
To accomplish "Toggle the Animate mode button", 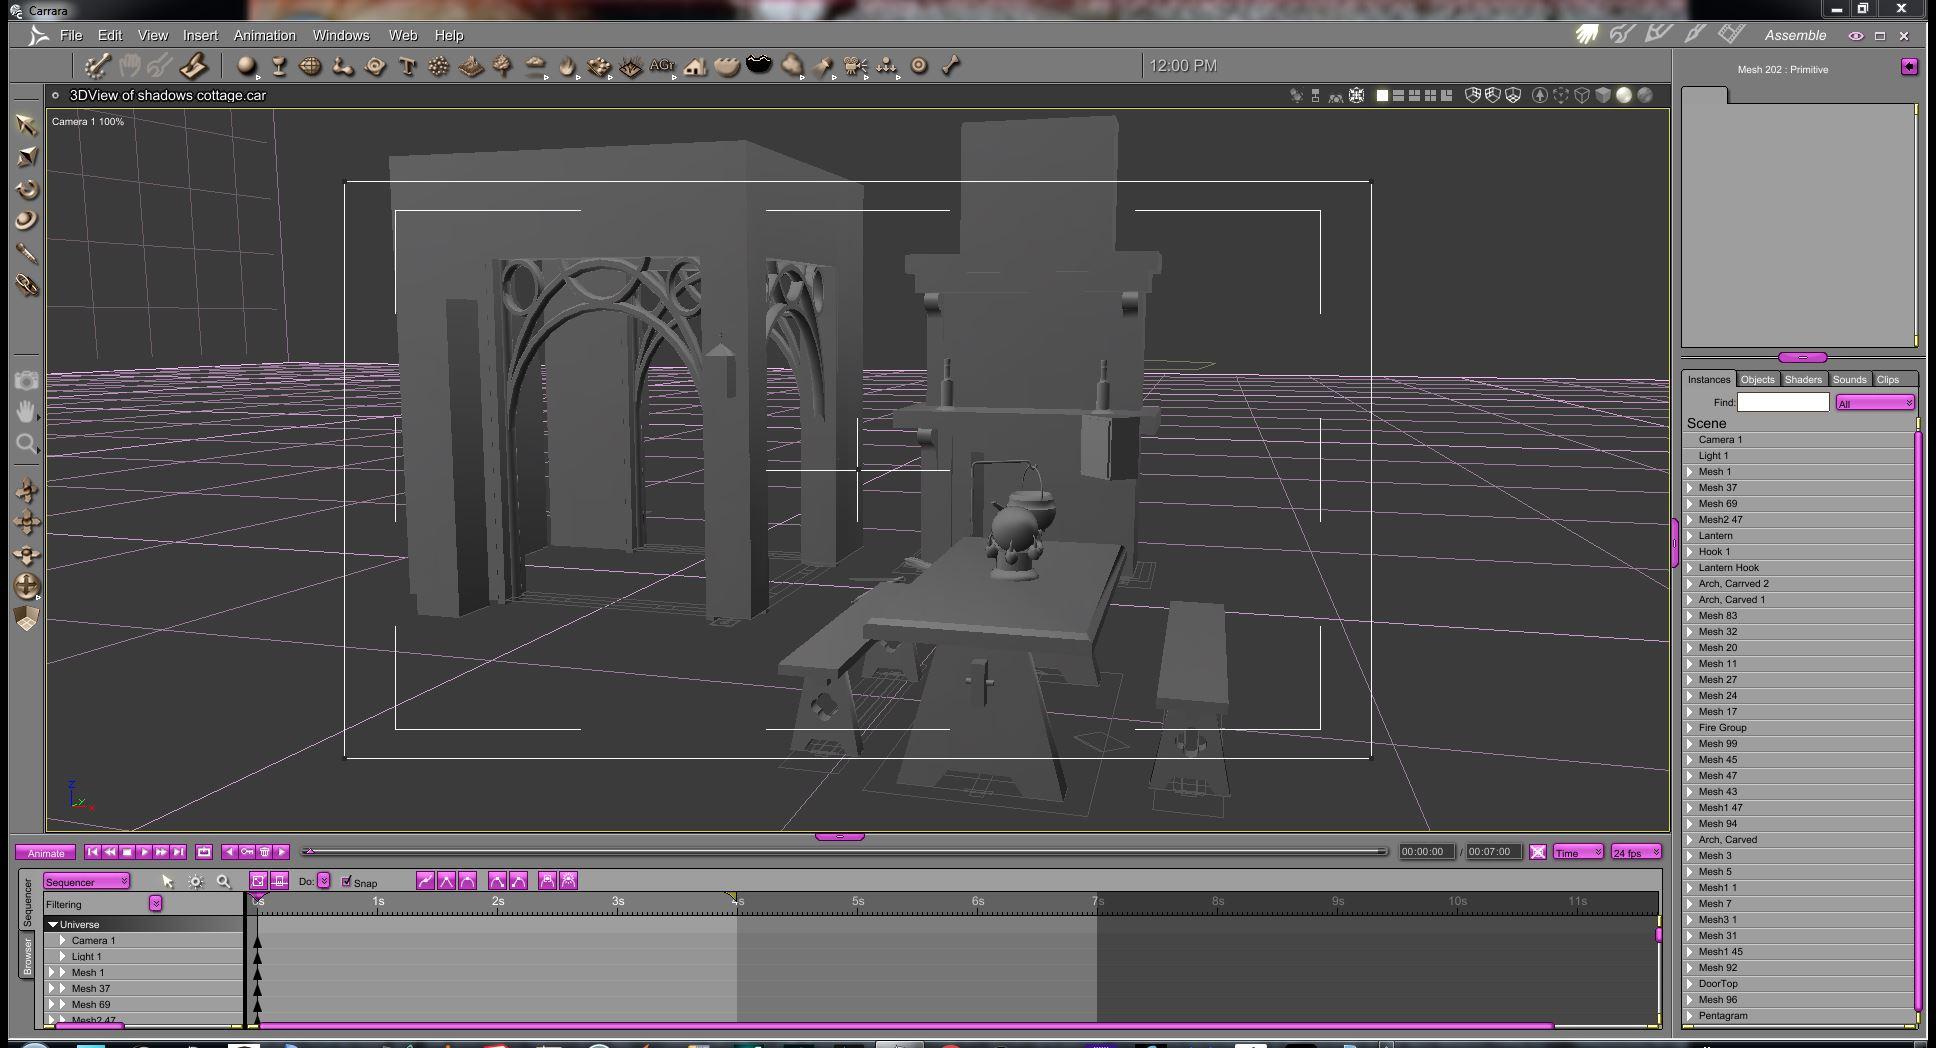I will 45,853.
